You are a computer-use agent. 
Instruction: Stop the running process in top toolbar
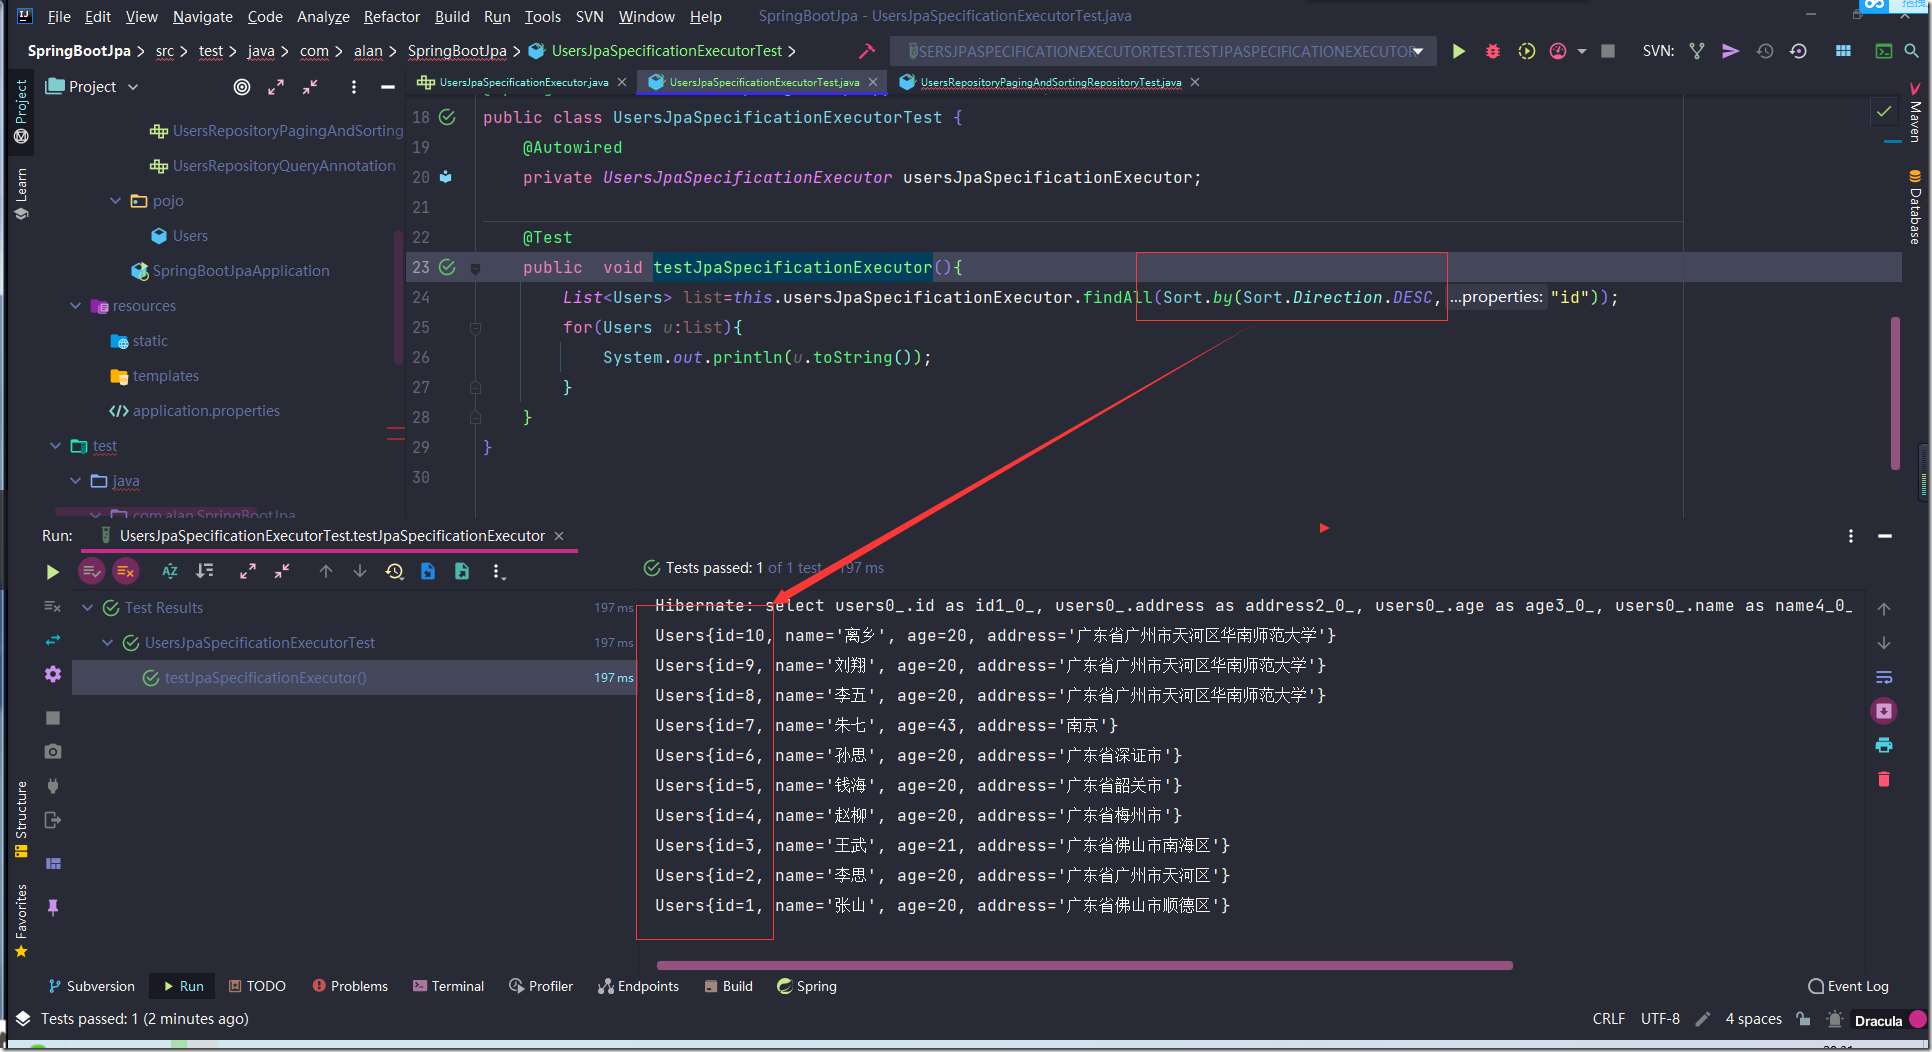[1608, 51]
